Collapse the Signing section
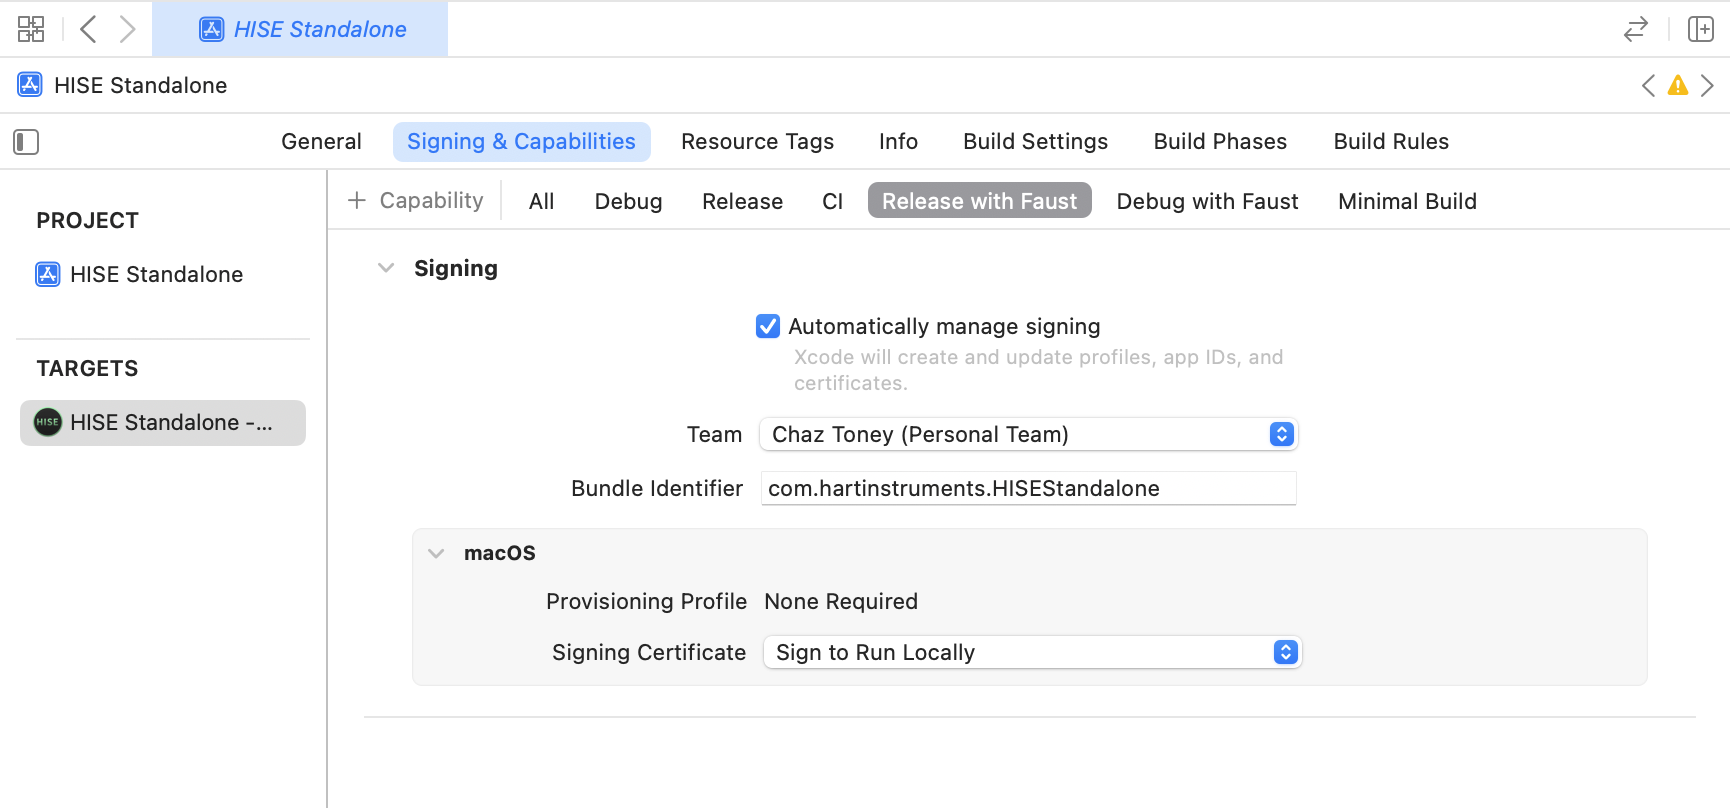 386,268
